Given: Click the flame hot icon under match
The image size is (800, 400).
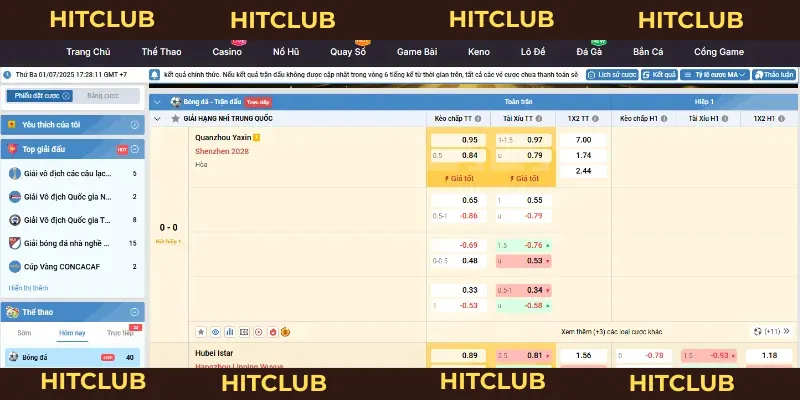Looking at the screenshot, I should click(x=273, y=332).
